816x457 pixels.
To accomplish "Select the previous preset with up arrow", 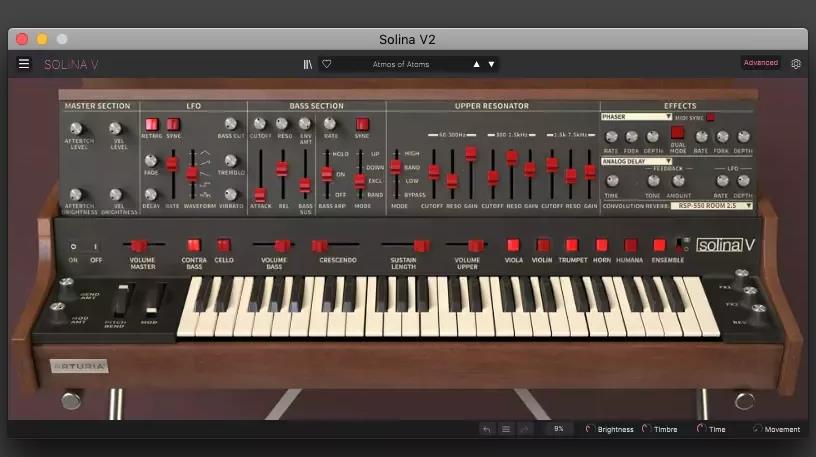I will pos(476,64).
